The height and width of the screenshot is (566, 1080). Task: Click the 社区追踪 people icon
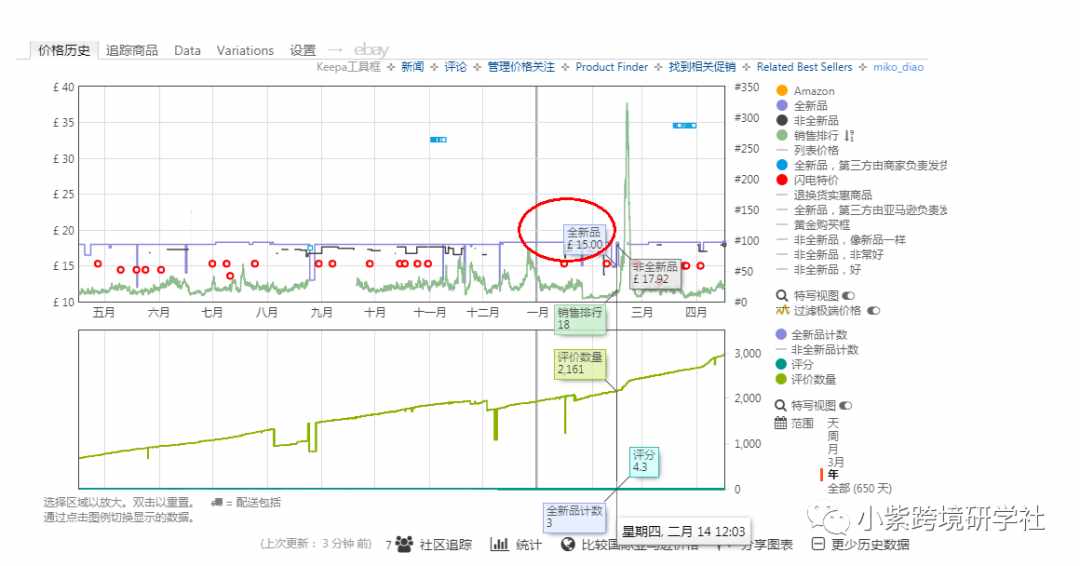tap(404, 544)
